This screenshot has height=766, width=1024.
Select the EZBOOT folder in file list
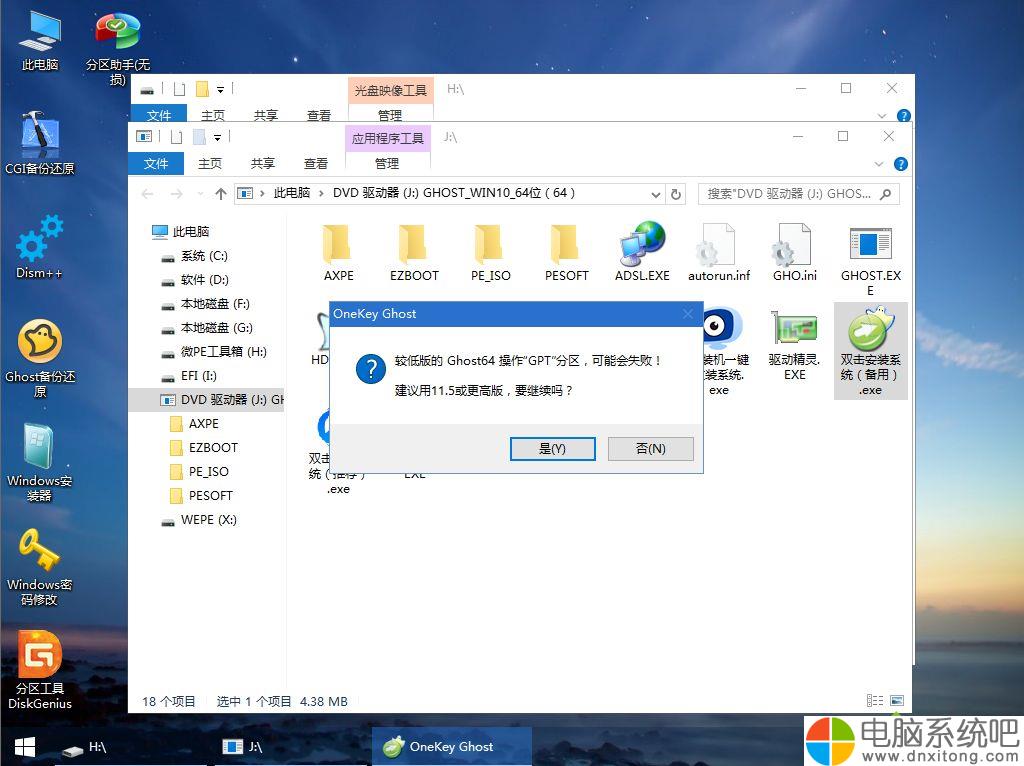click(x=414, y=252)
